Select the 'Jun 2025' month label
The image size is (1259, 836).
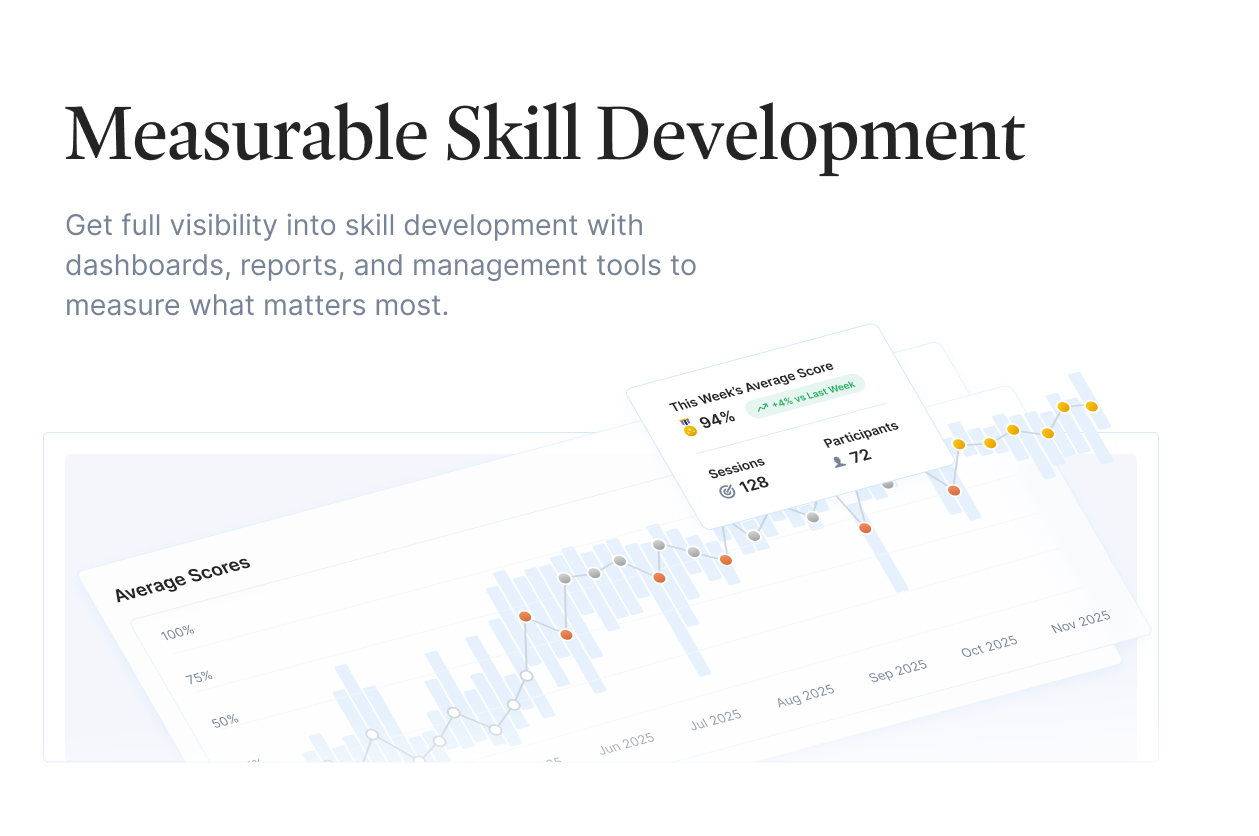(627, 744)
